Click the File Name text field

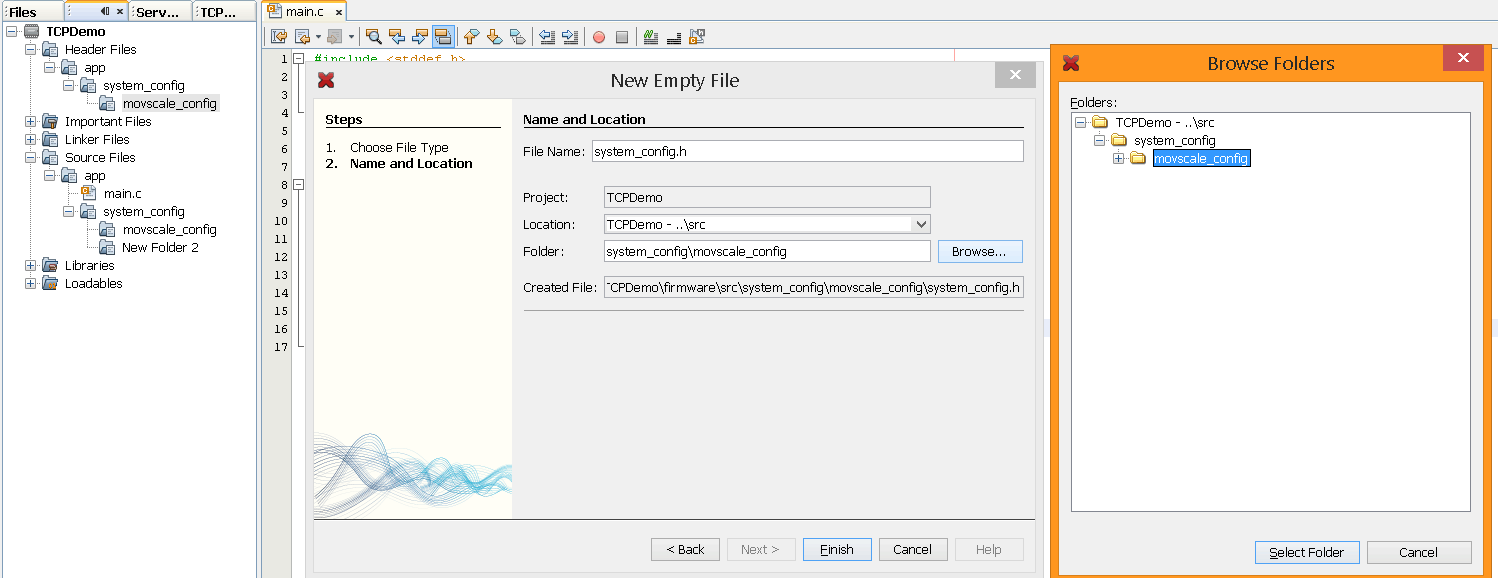click(x=807, y=152)
